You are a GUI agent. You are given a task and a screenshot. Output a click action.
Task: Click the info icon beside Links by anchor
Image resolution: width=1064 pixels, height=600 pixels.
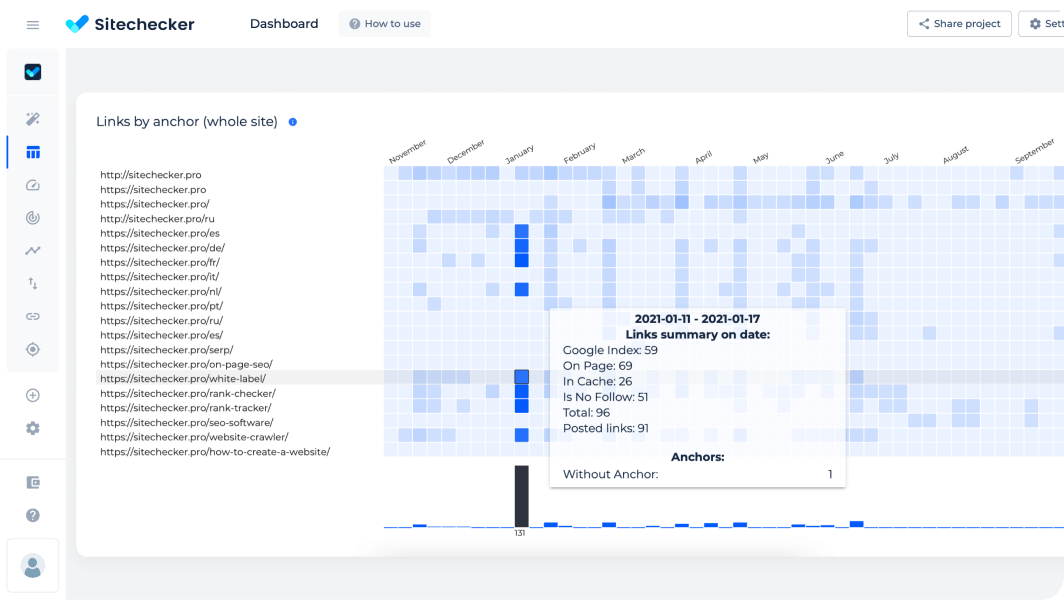(x=292, y=122)
